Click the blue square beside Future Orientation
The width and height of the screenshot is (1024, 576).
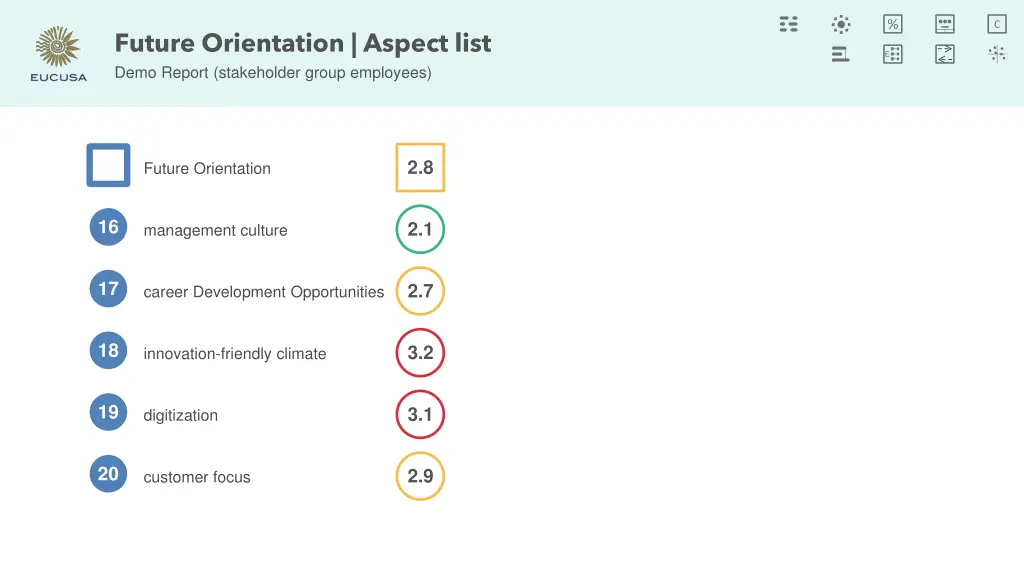[108, 166]
